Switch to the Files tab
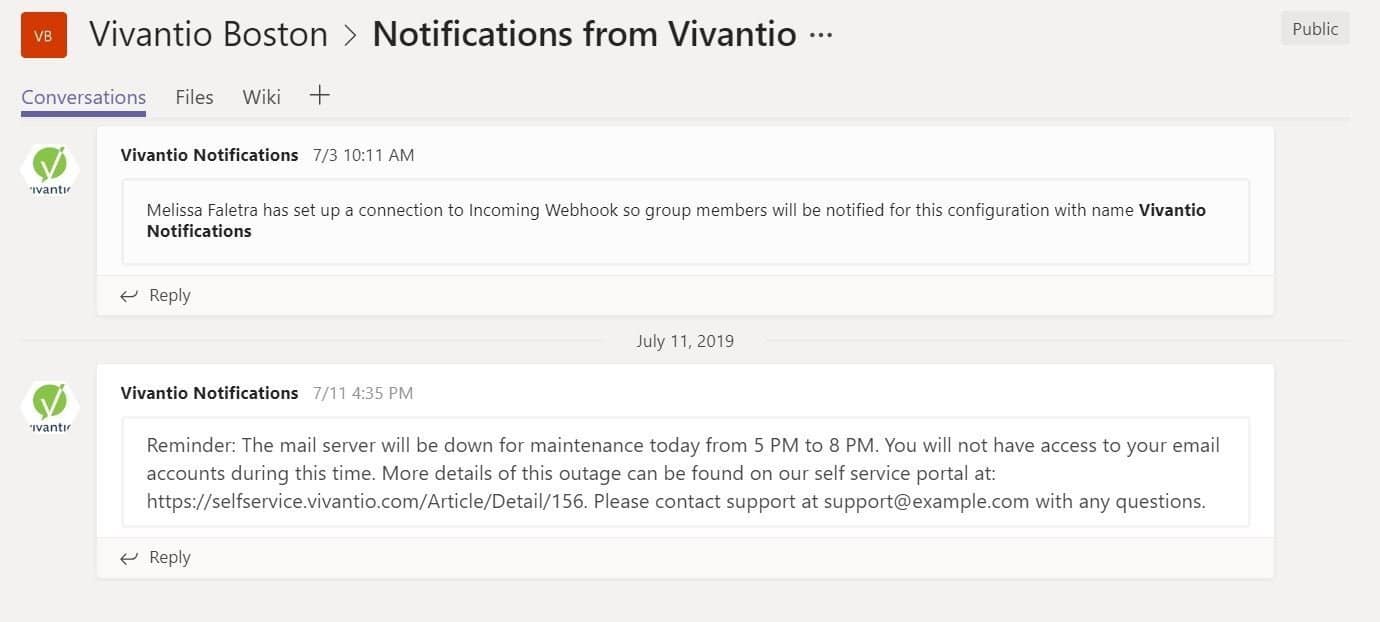Image resolution: width=1380 pixels, height=622 pixels. tap(194, 96)
